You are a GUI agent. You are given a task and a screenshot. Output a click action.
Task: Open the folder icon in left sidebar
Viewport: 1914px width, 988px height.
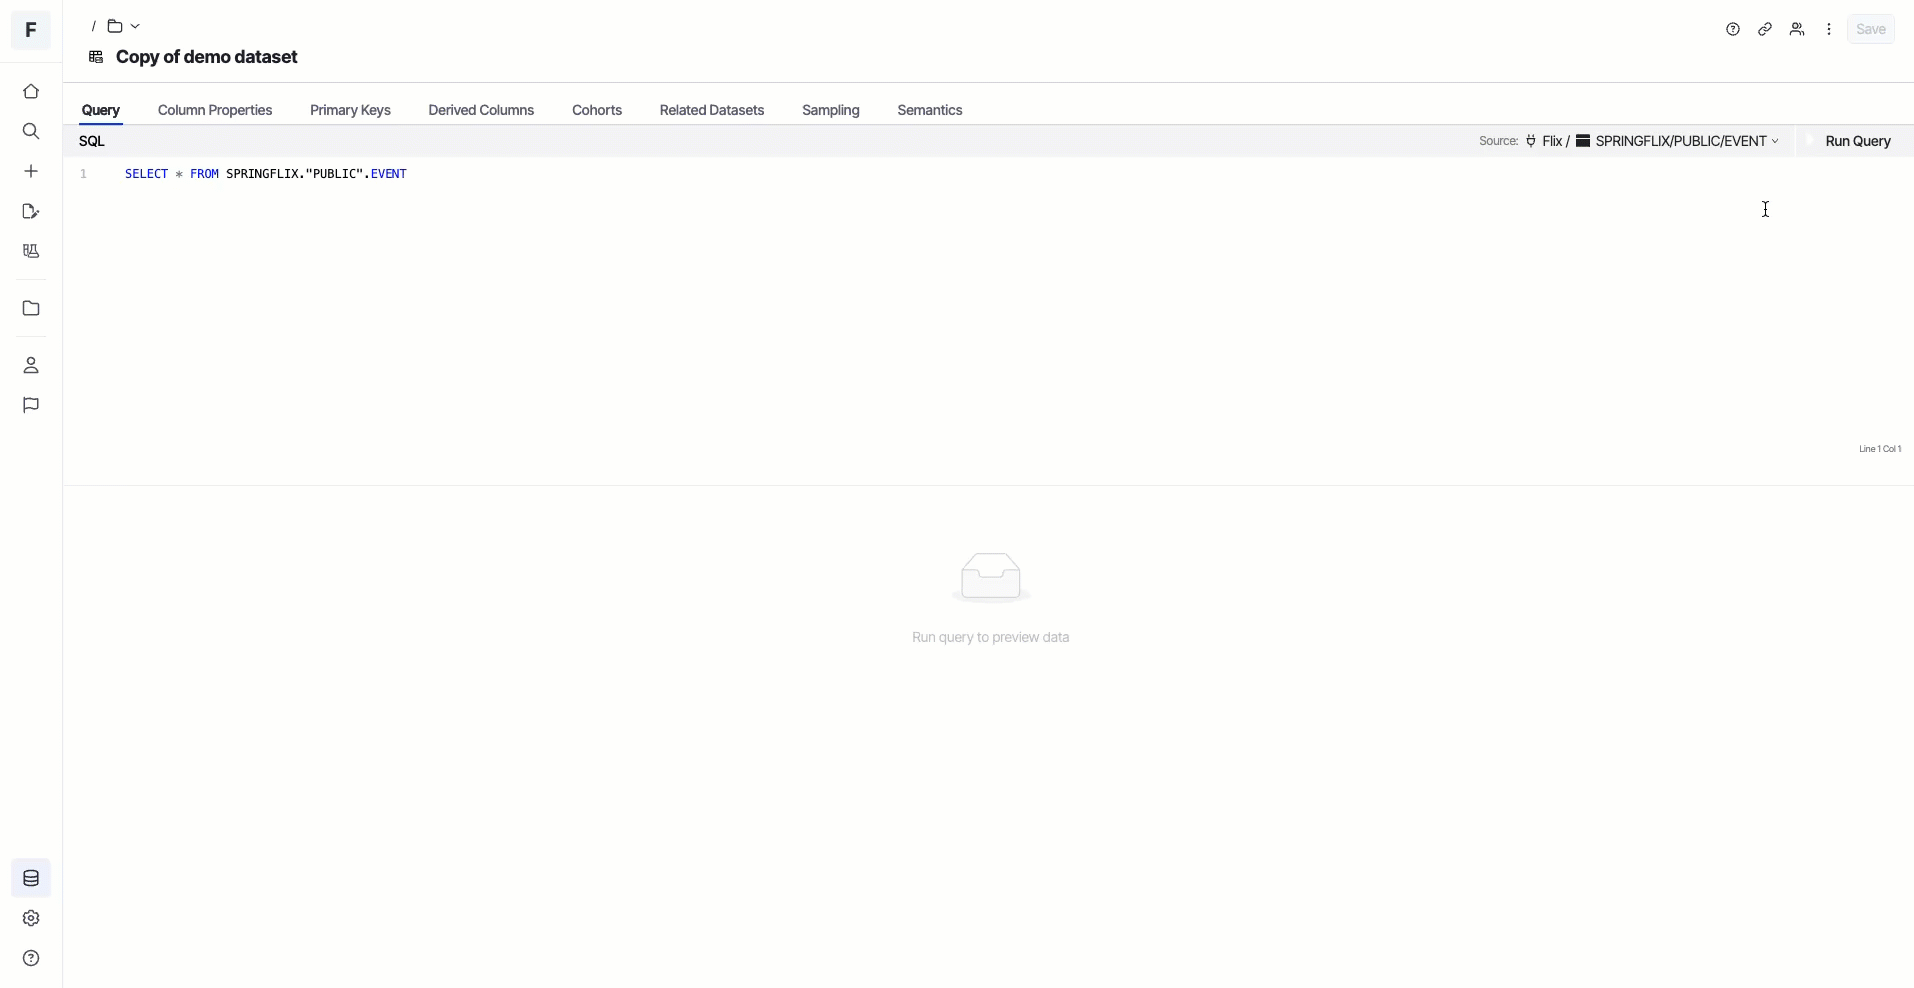(31, 308)
